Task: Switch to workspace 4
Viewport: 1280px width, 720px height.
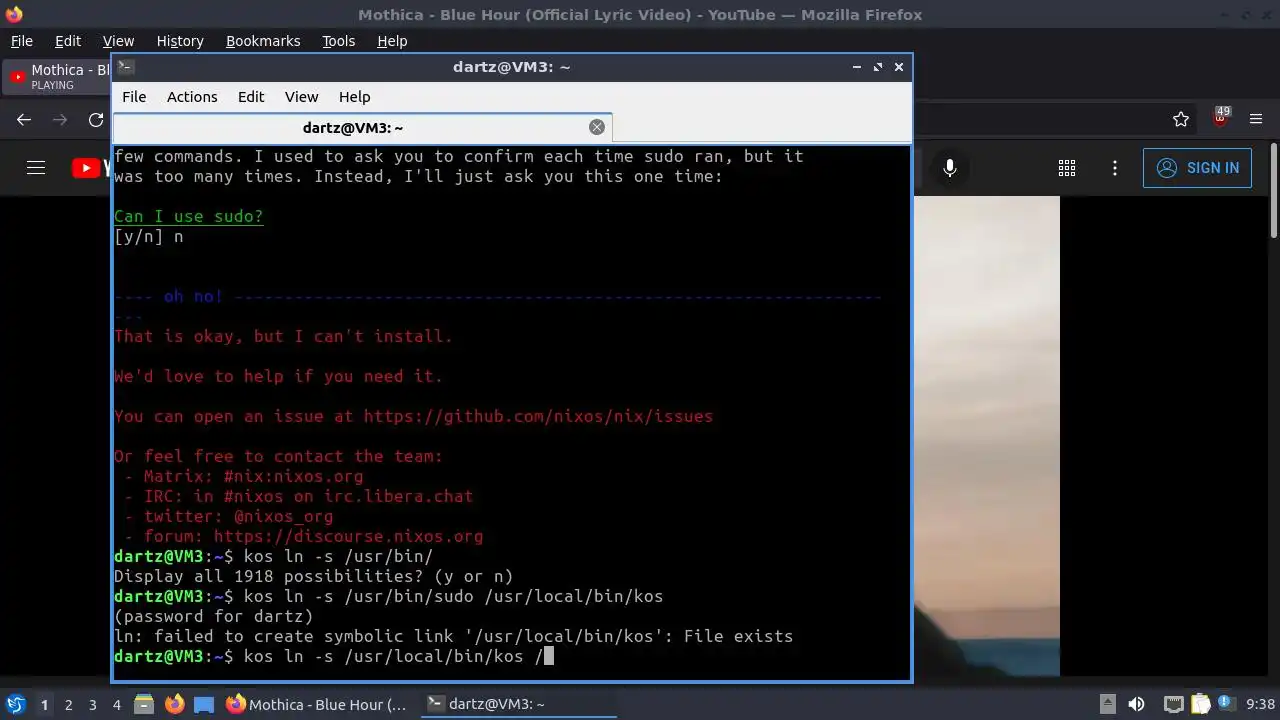Action: (116, 705)
